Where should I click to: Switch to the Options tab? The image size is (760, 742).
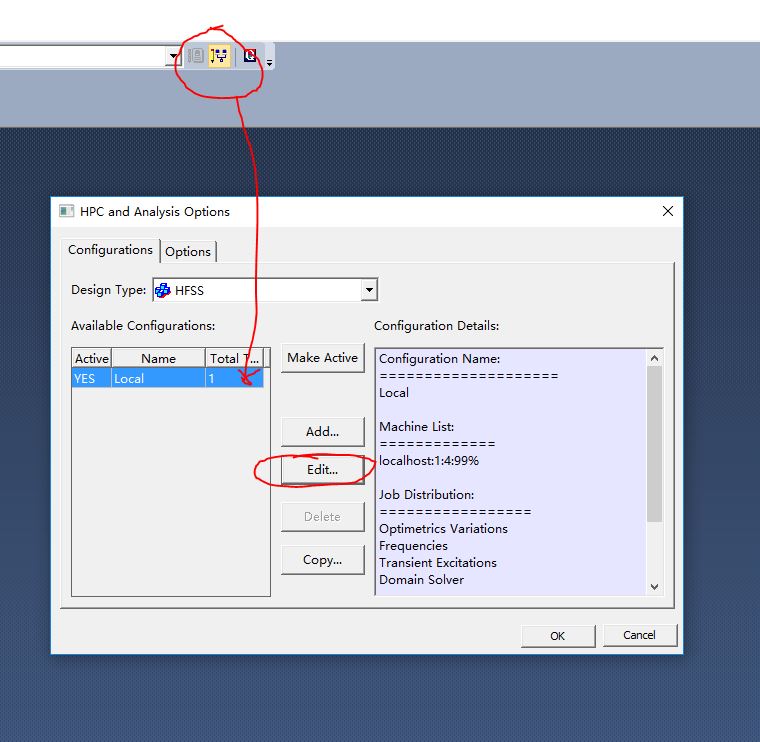tap(188, 252)
